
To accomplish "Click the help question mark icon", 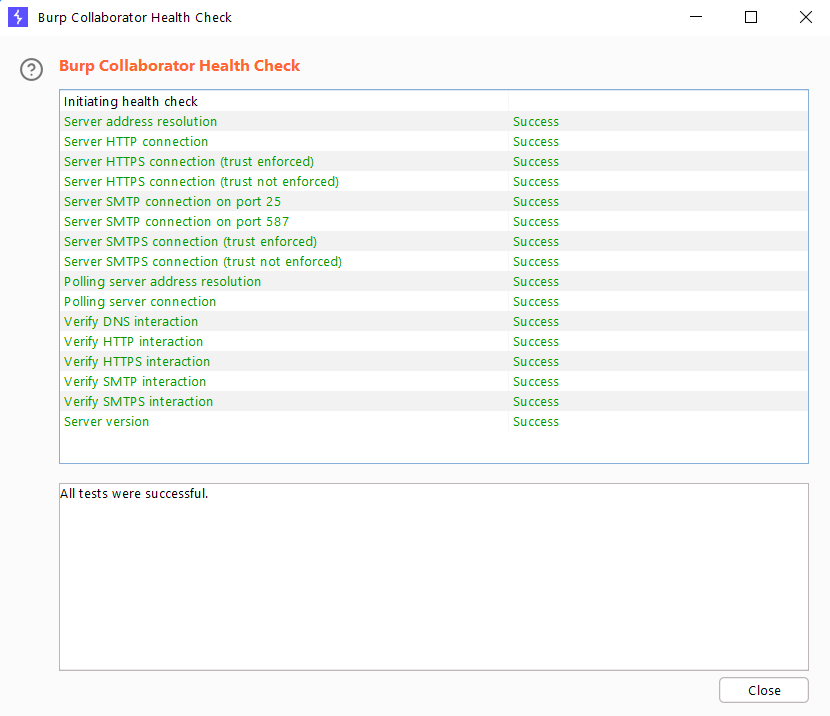I will point(31,69).
